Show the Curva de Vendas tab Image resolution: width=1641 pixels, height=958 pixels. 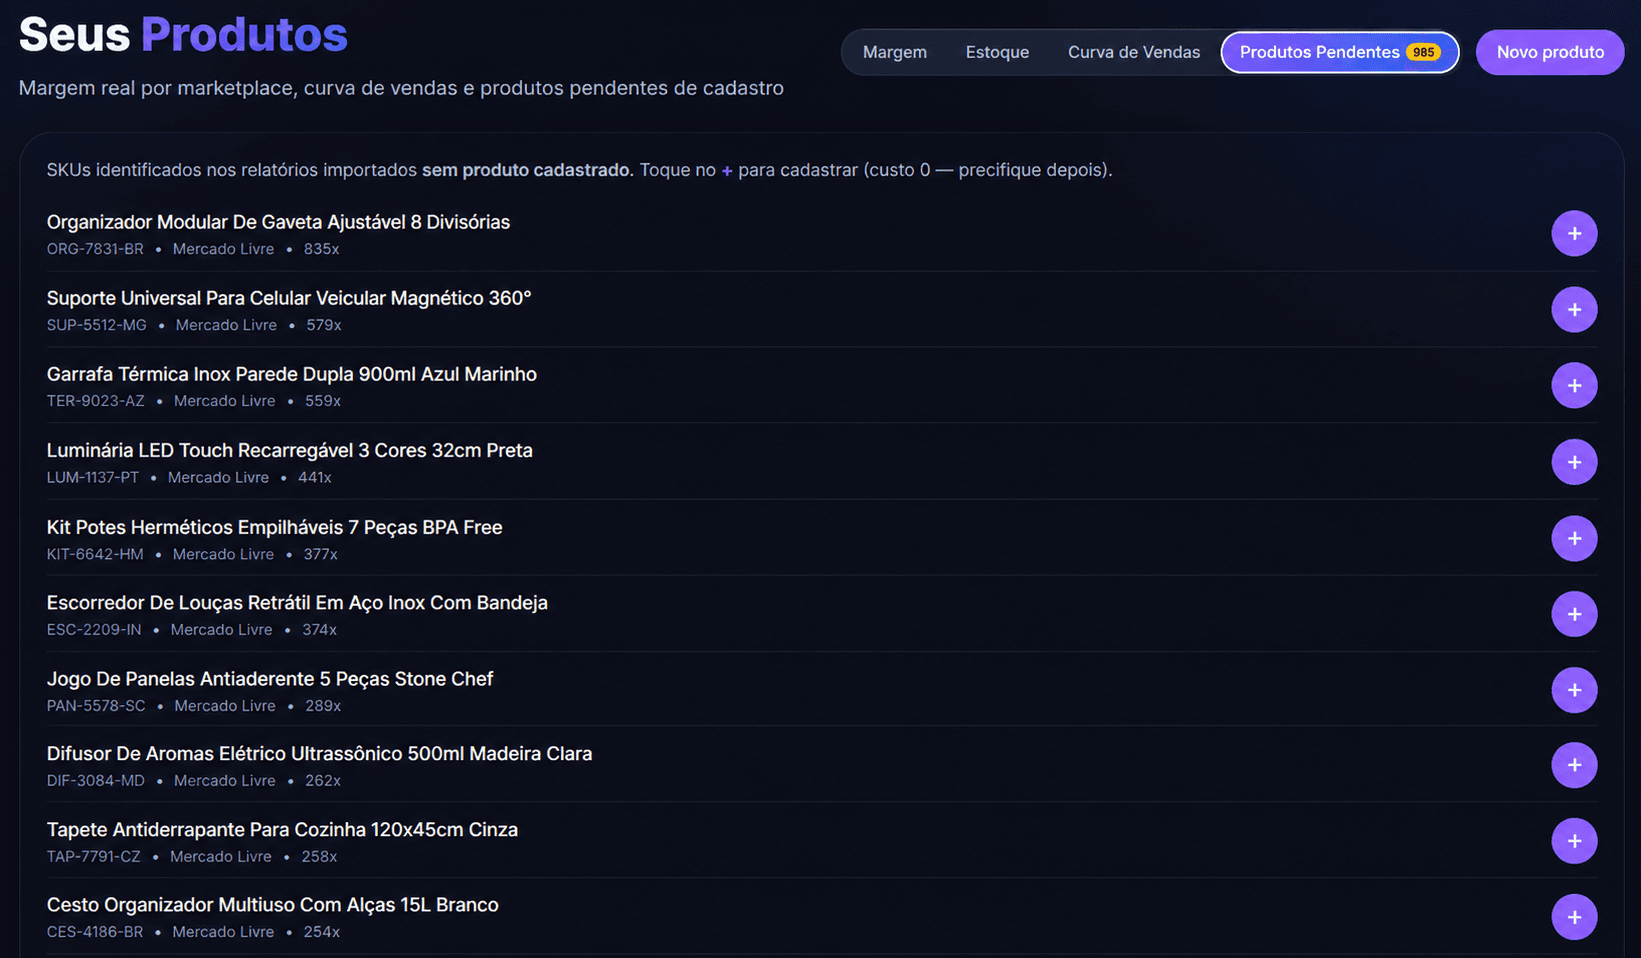pyautogui.click(x=1134, y=52)
